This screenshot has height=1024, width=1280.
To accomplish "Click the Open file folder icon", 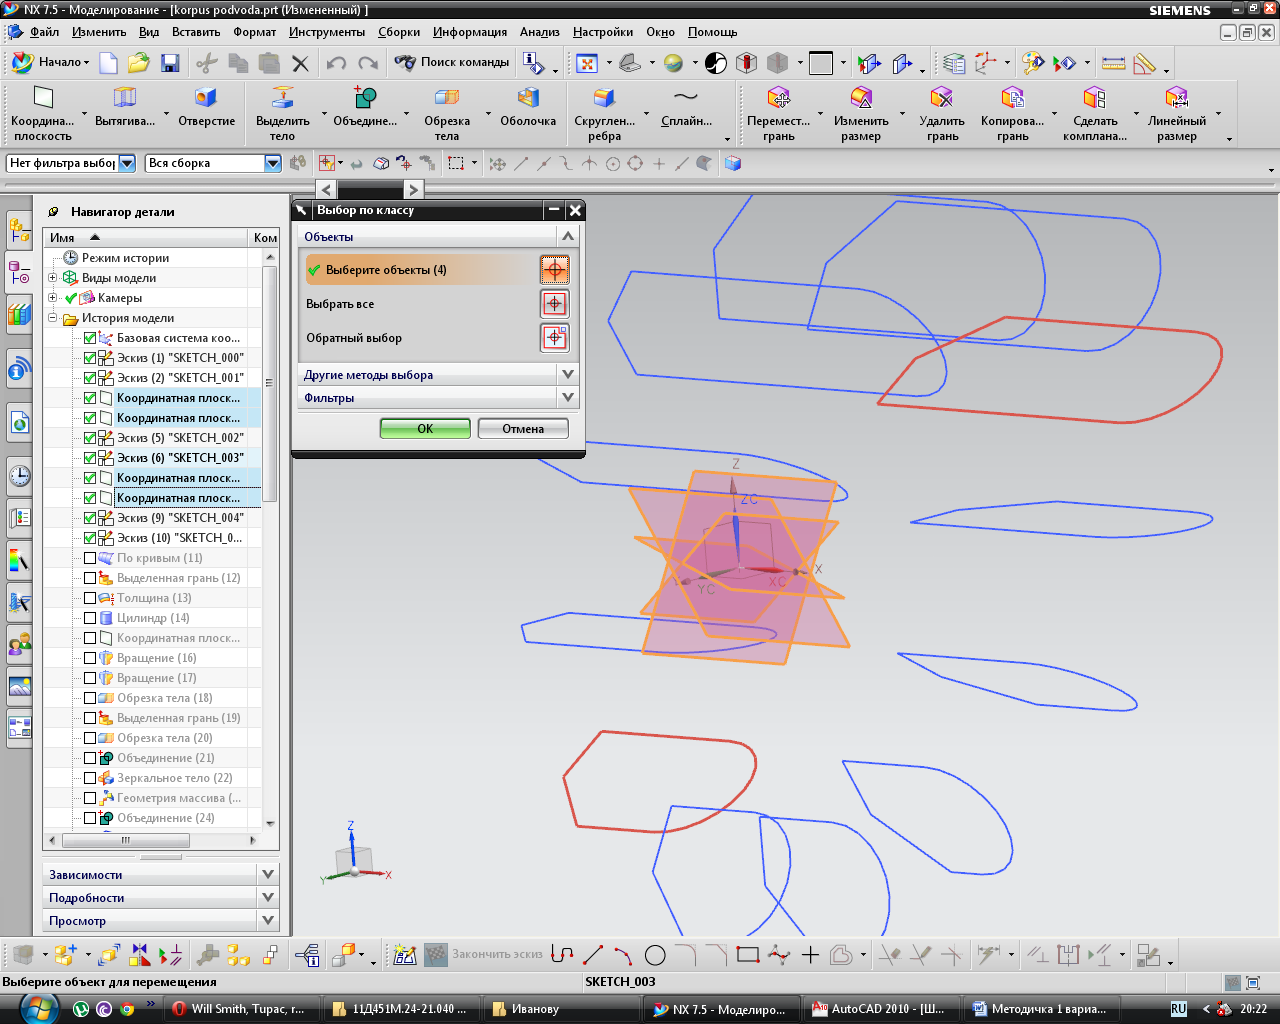I will (139, 63).
